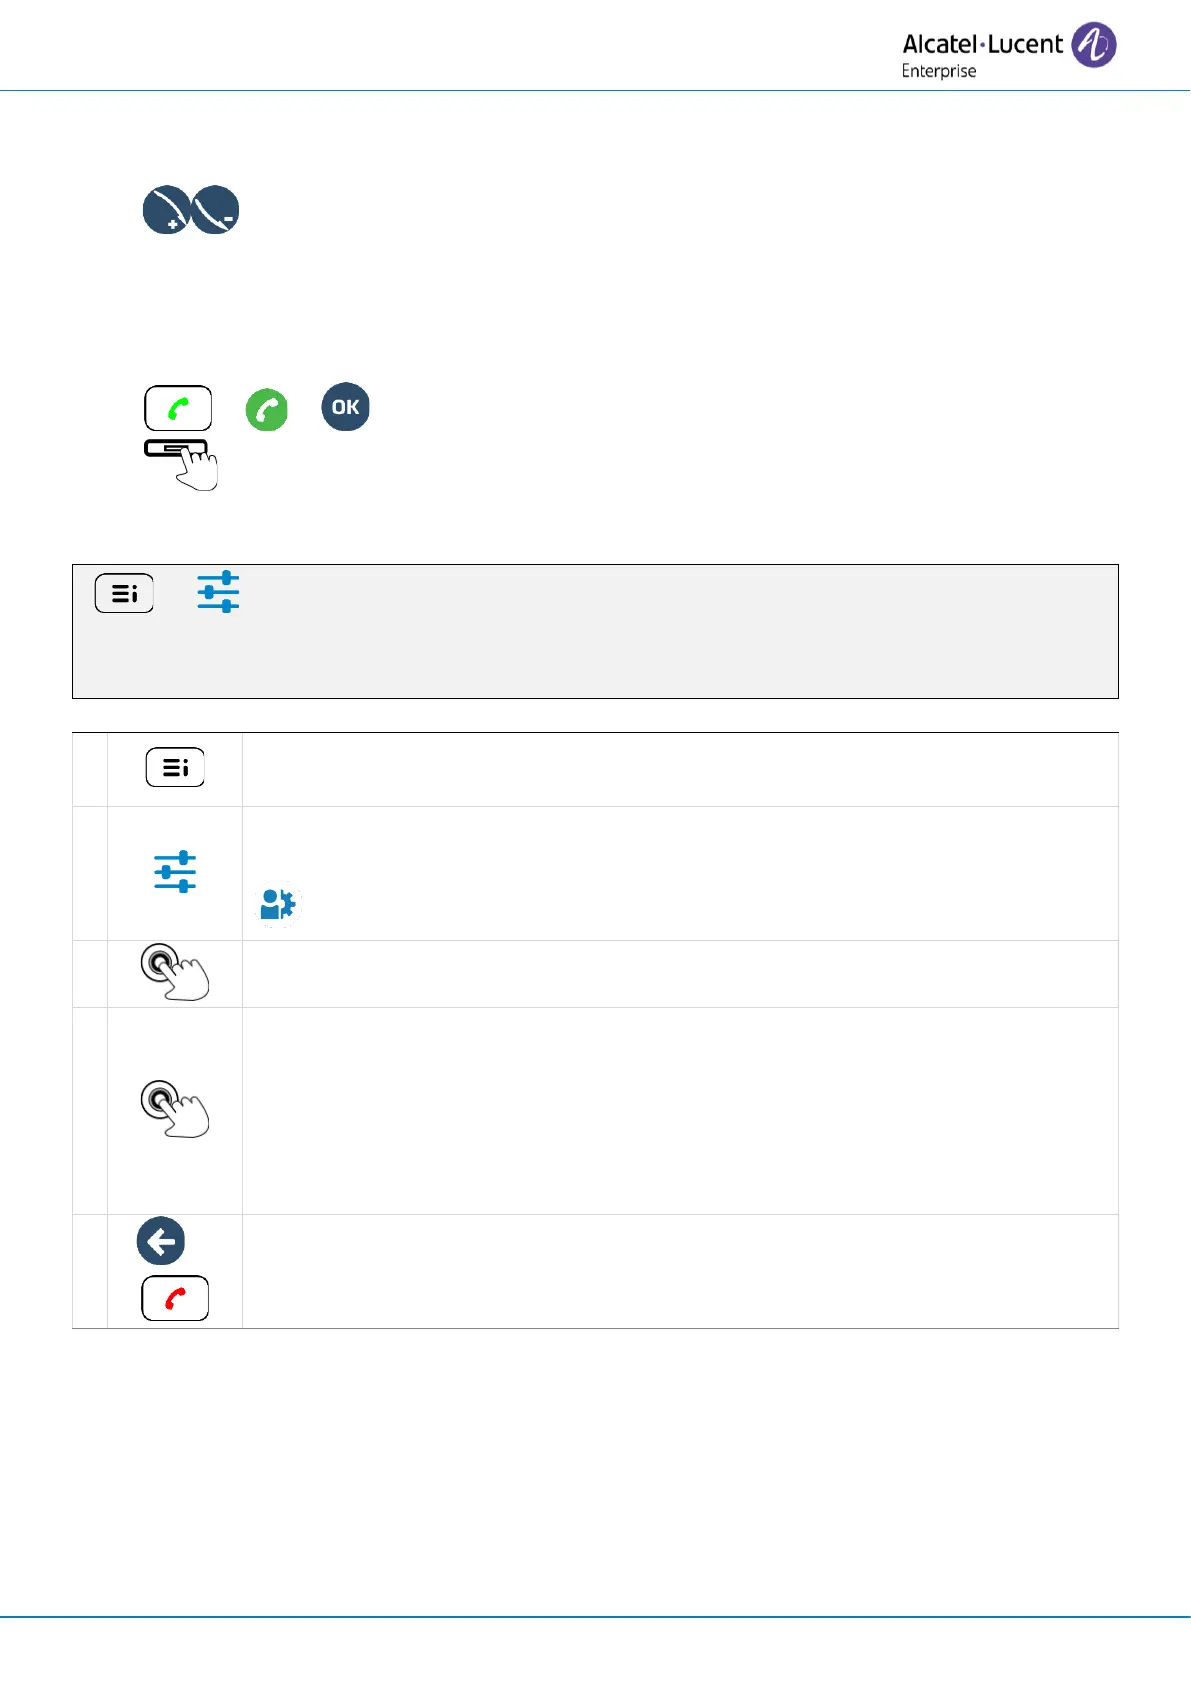Click the volume up handset icon

166,210
